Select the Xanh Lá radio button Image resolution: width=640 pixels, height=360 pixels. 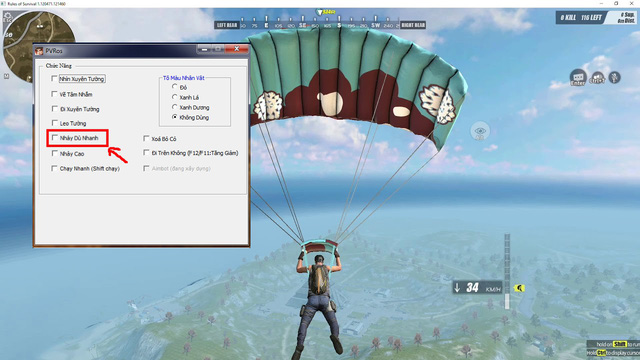click(175, 97)
